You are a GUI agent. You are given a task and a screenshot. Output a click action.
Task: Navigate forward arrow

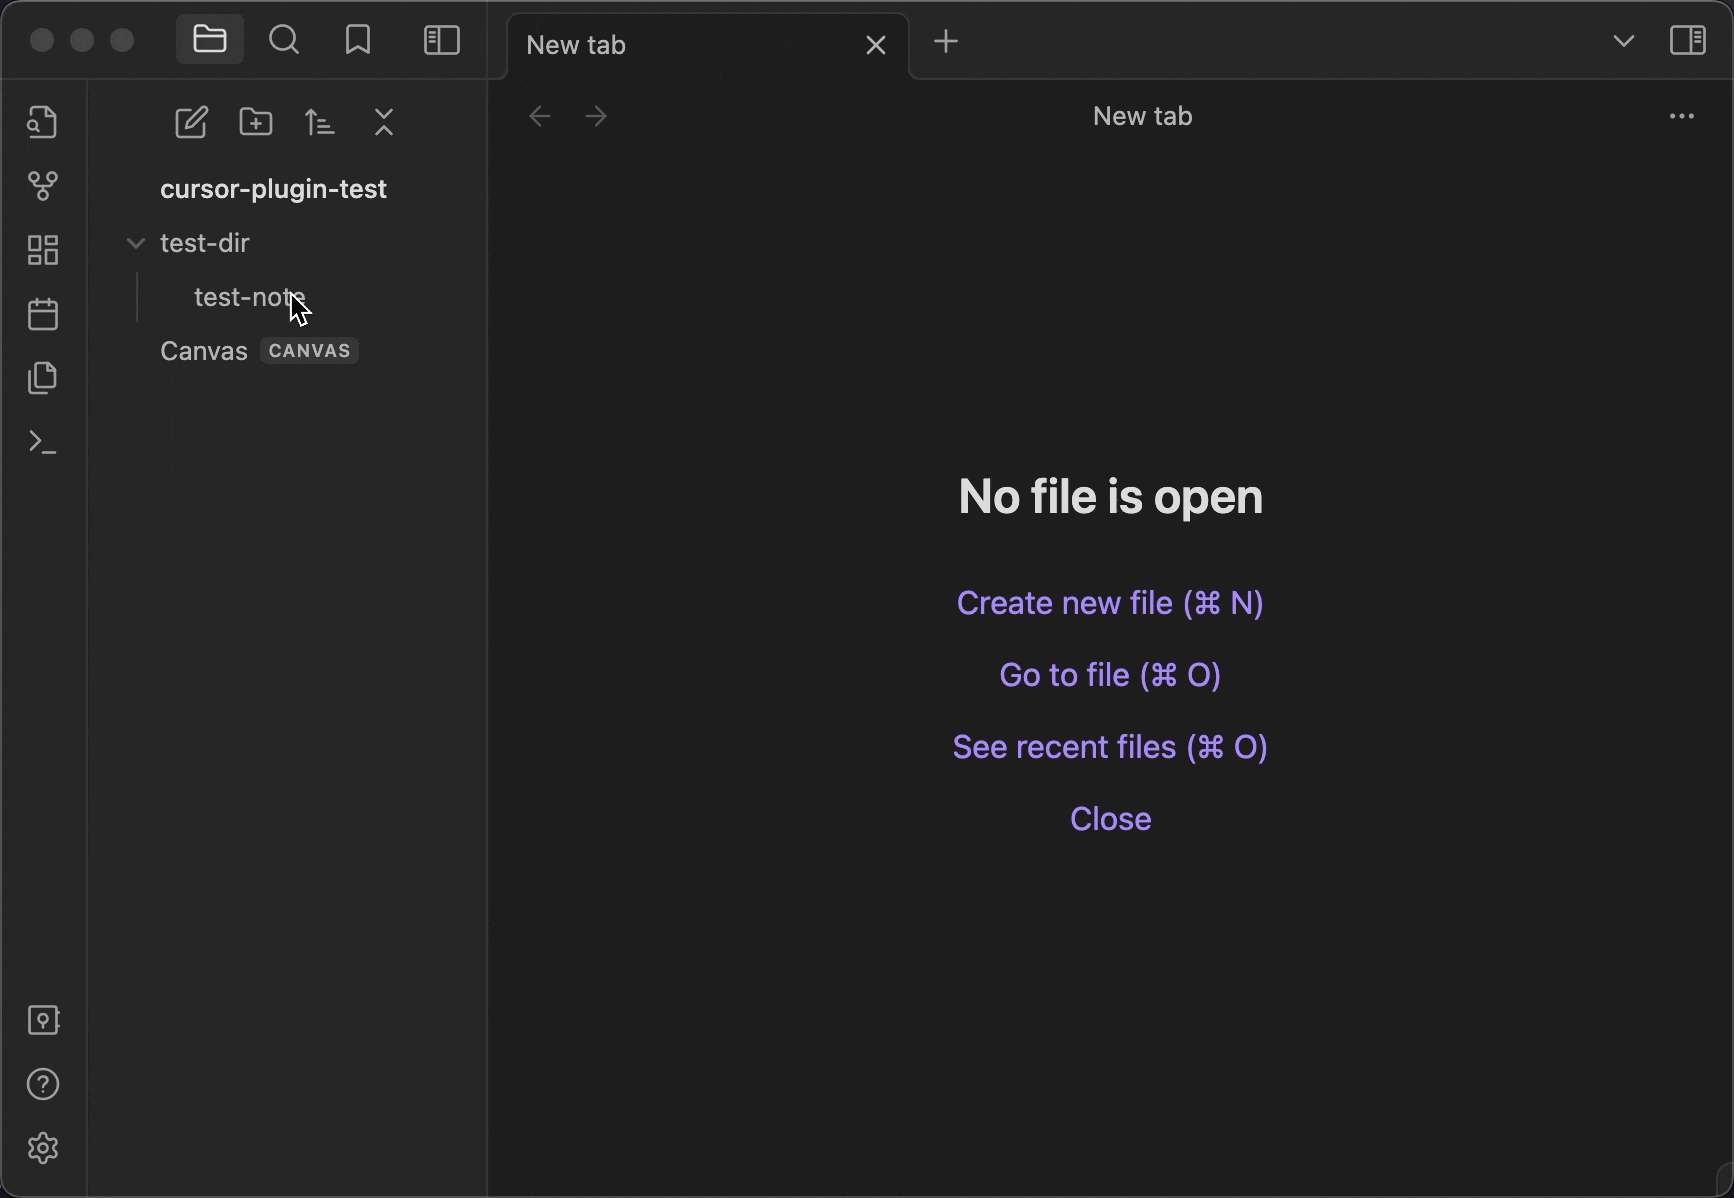(x=596, y=116)
